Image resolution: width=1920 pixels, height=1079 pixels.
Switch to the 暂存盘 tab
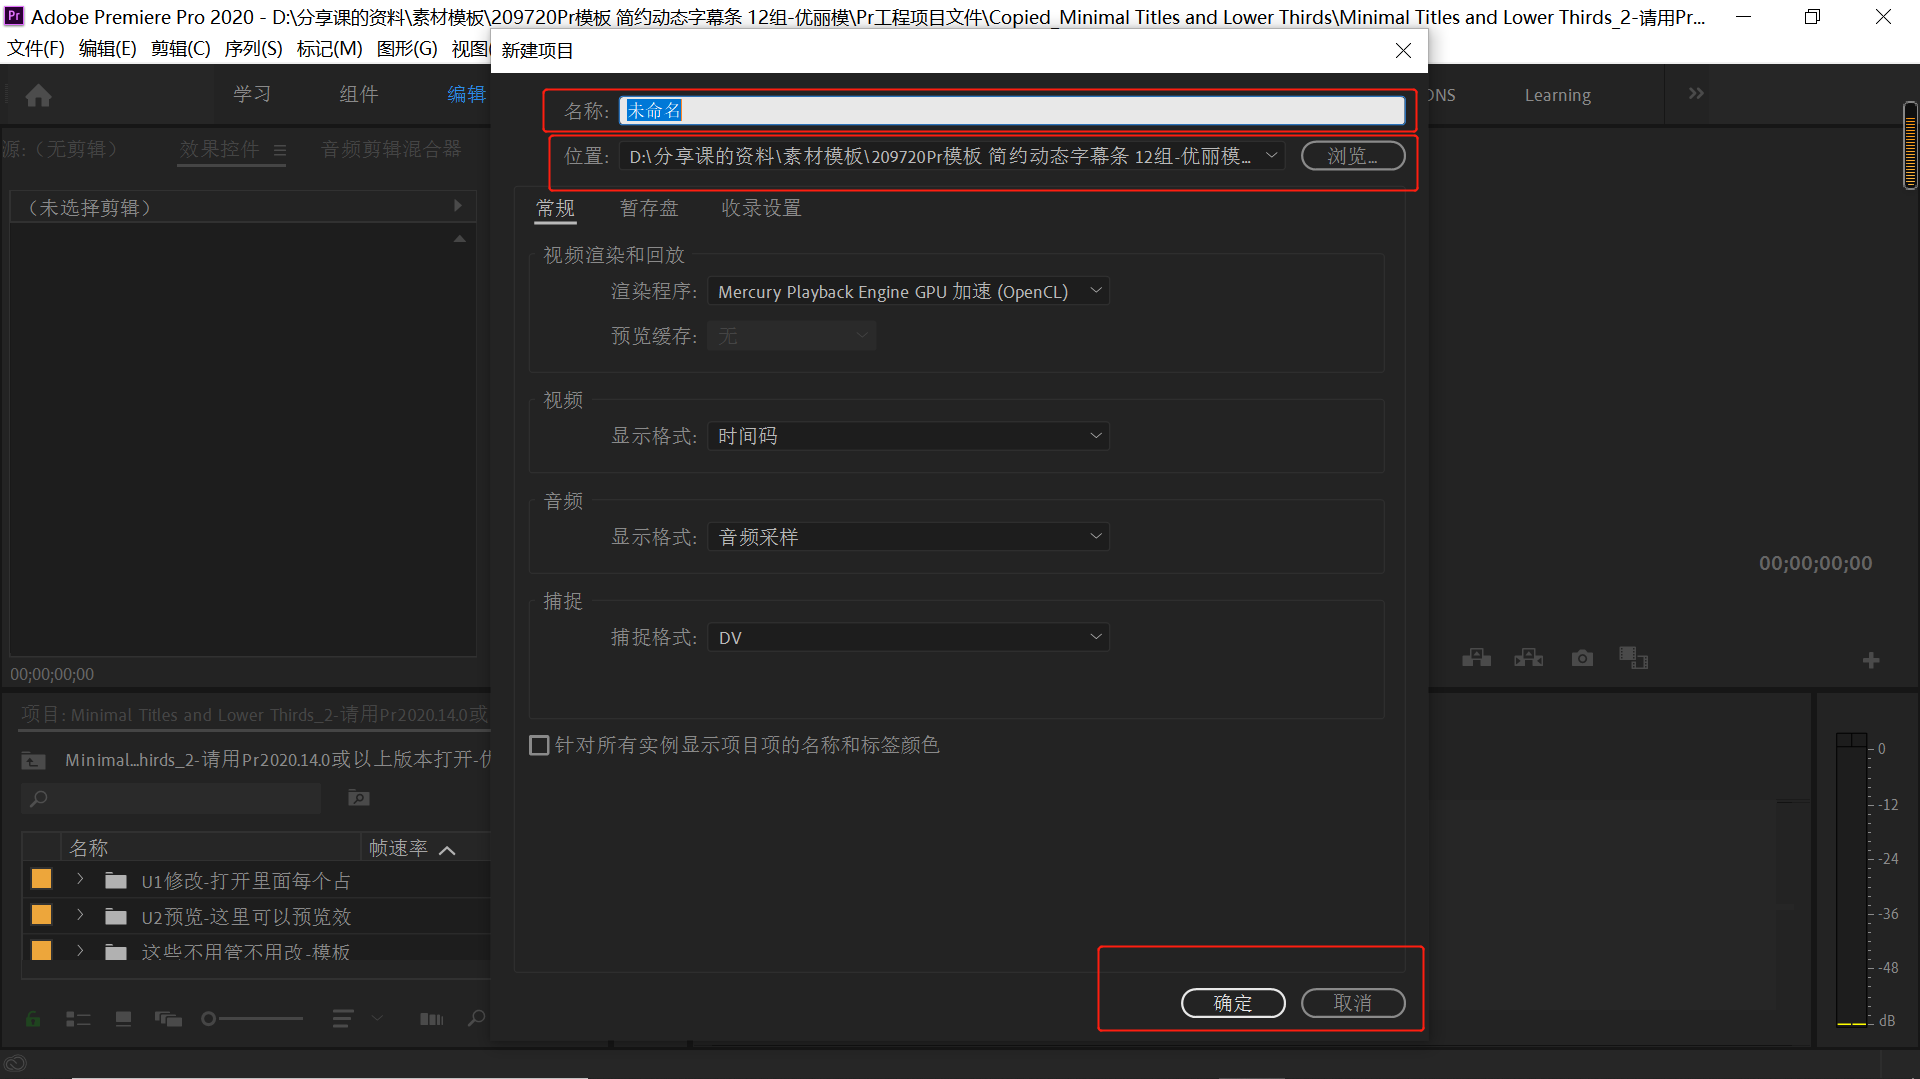click(649, 208)
